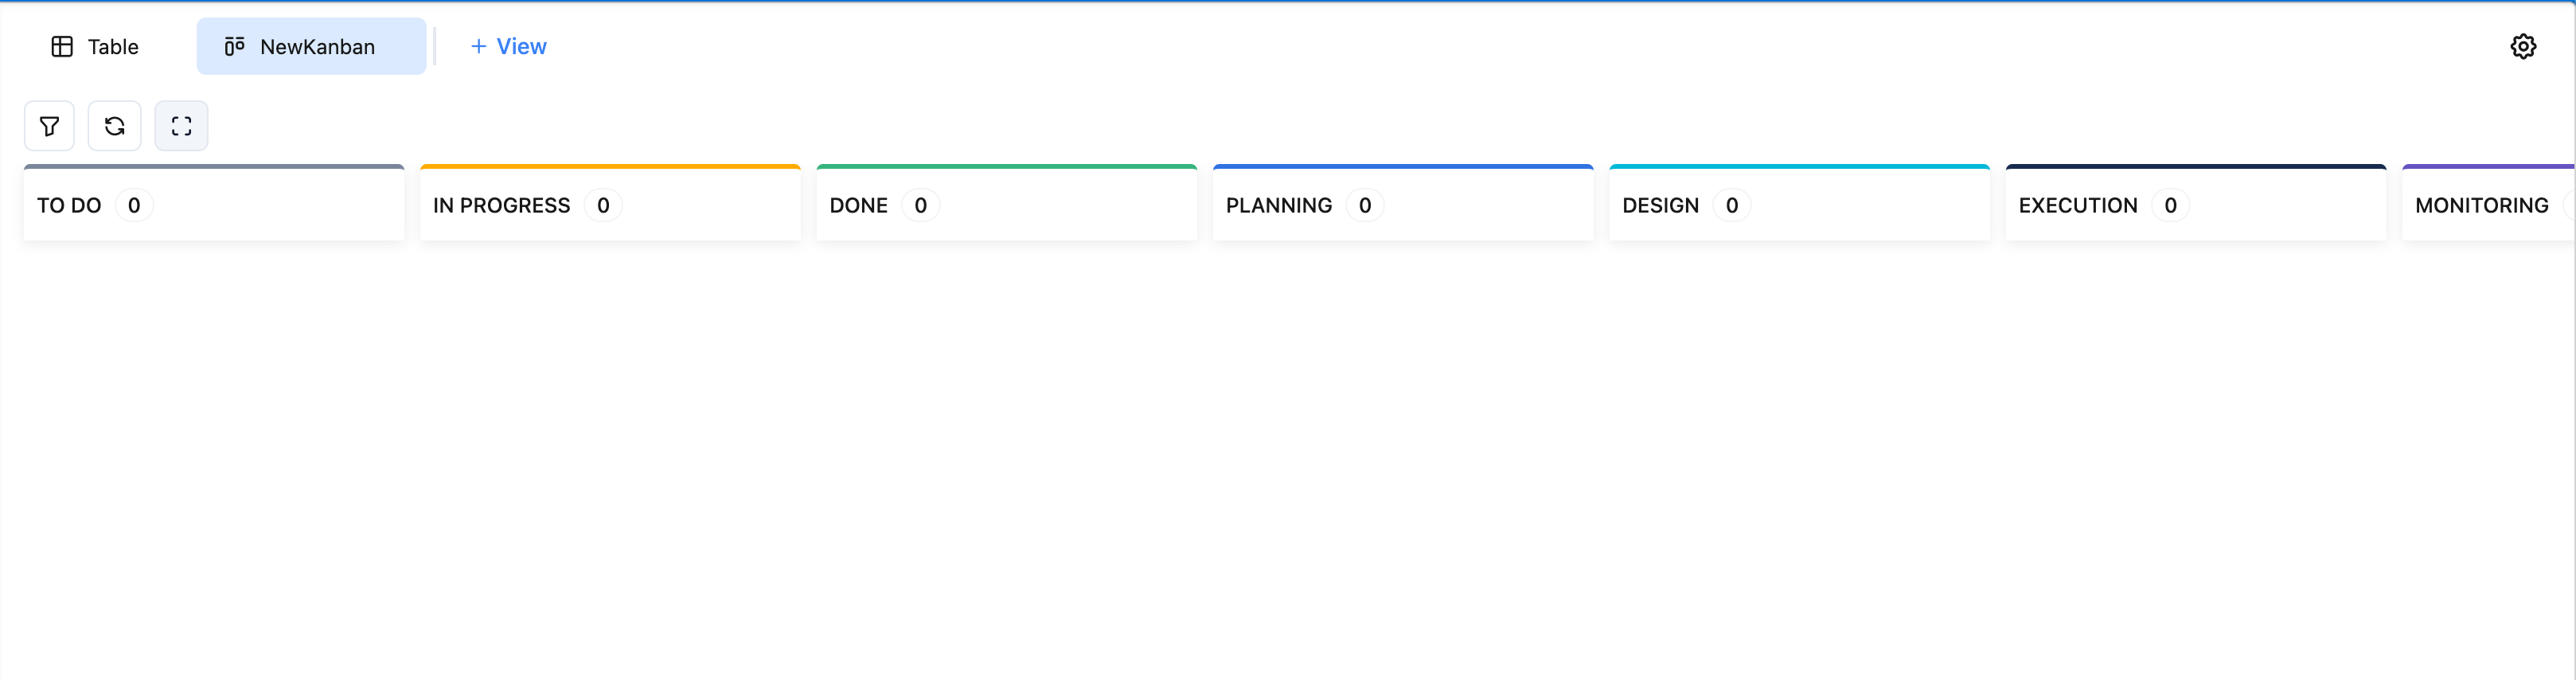This screenshot has height=680, width=2576.
Task: Click the NewKanban board icon
Action: (235, 47)
